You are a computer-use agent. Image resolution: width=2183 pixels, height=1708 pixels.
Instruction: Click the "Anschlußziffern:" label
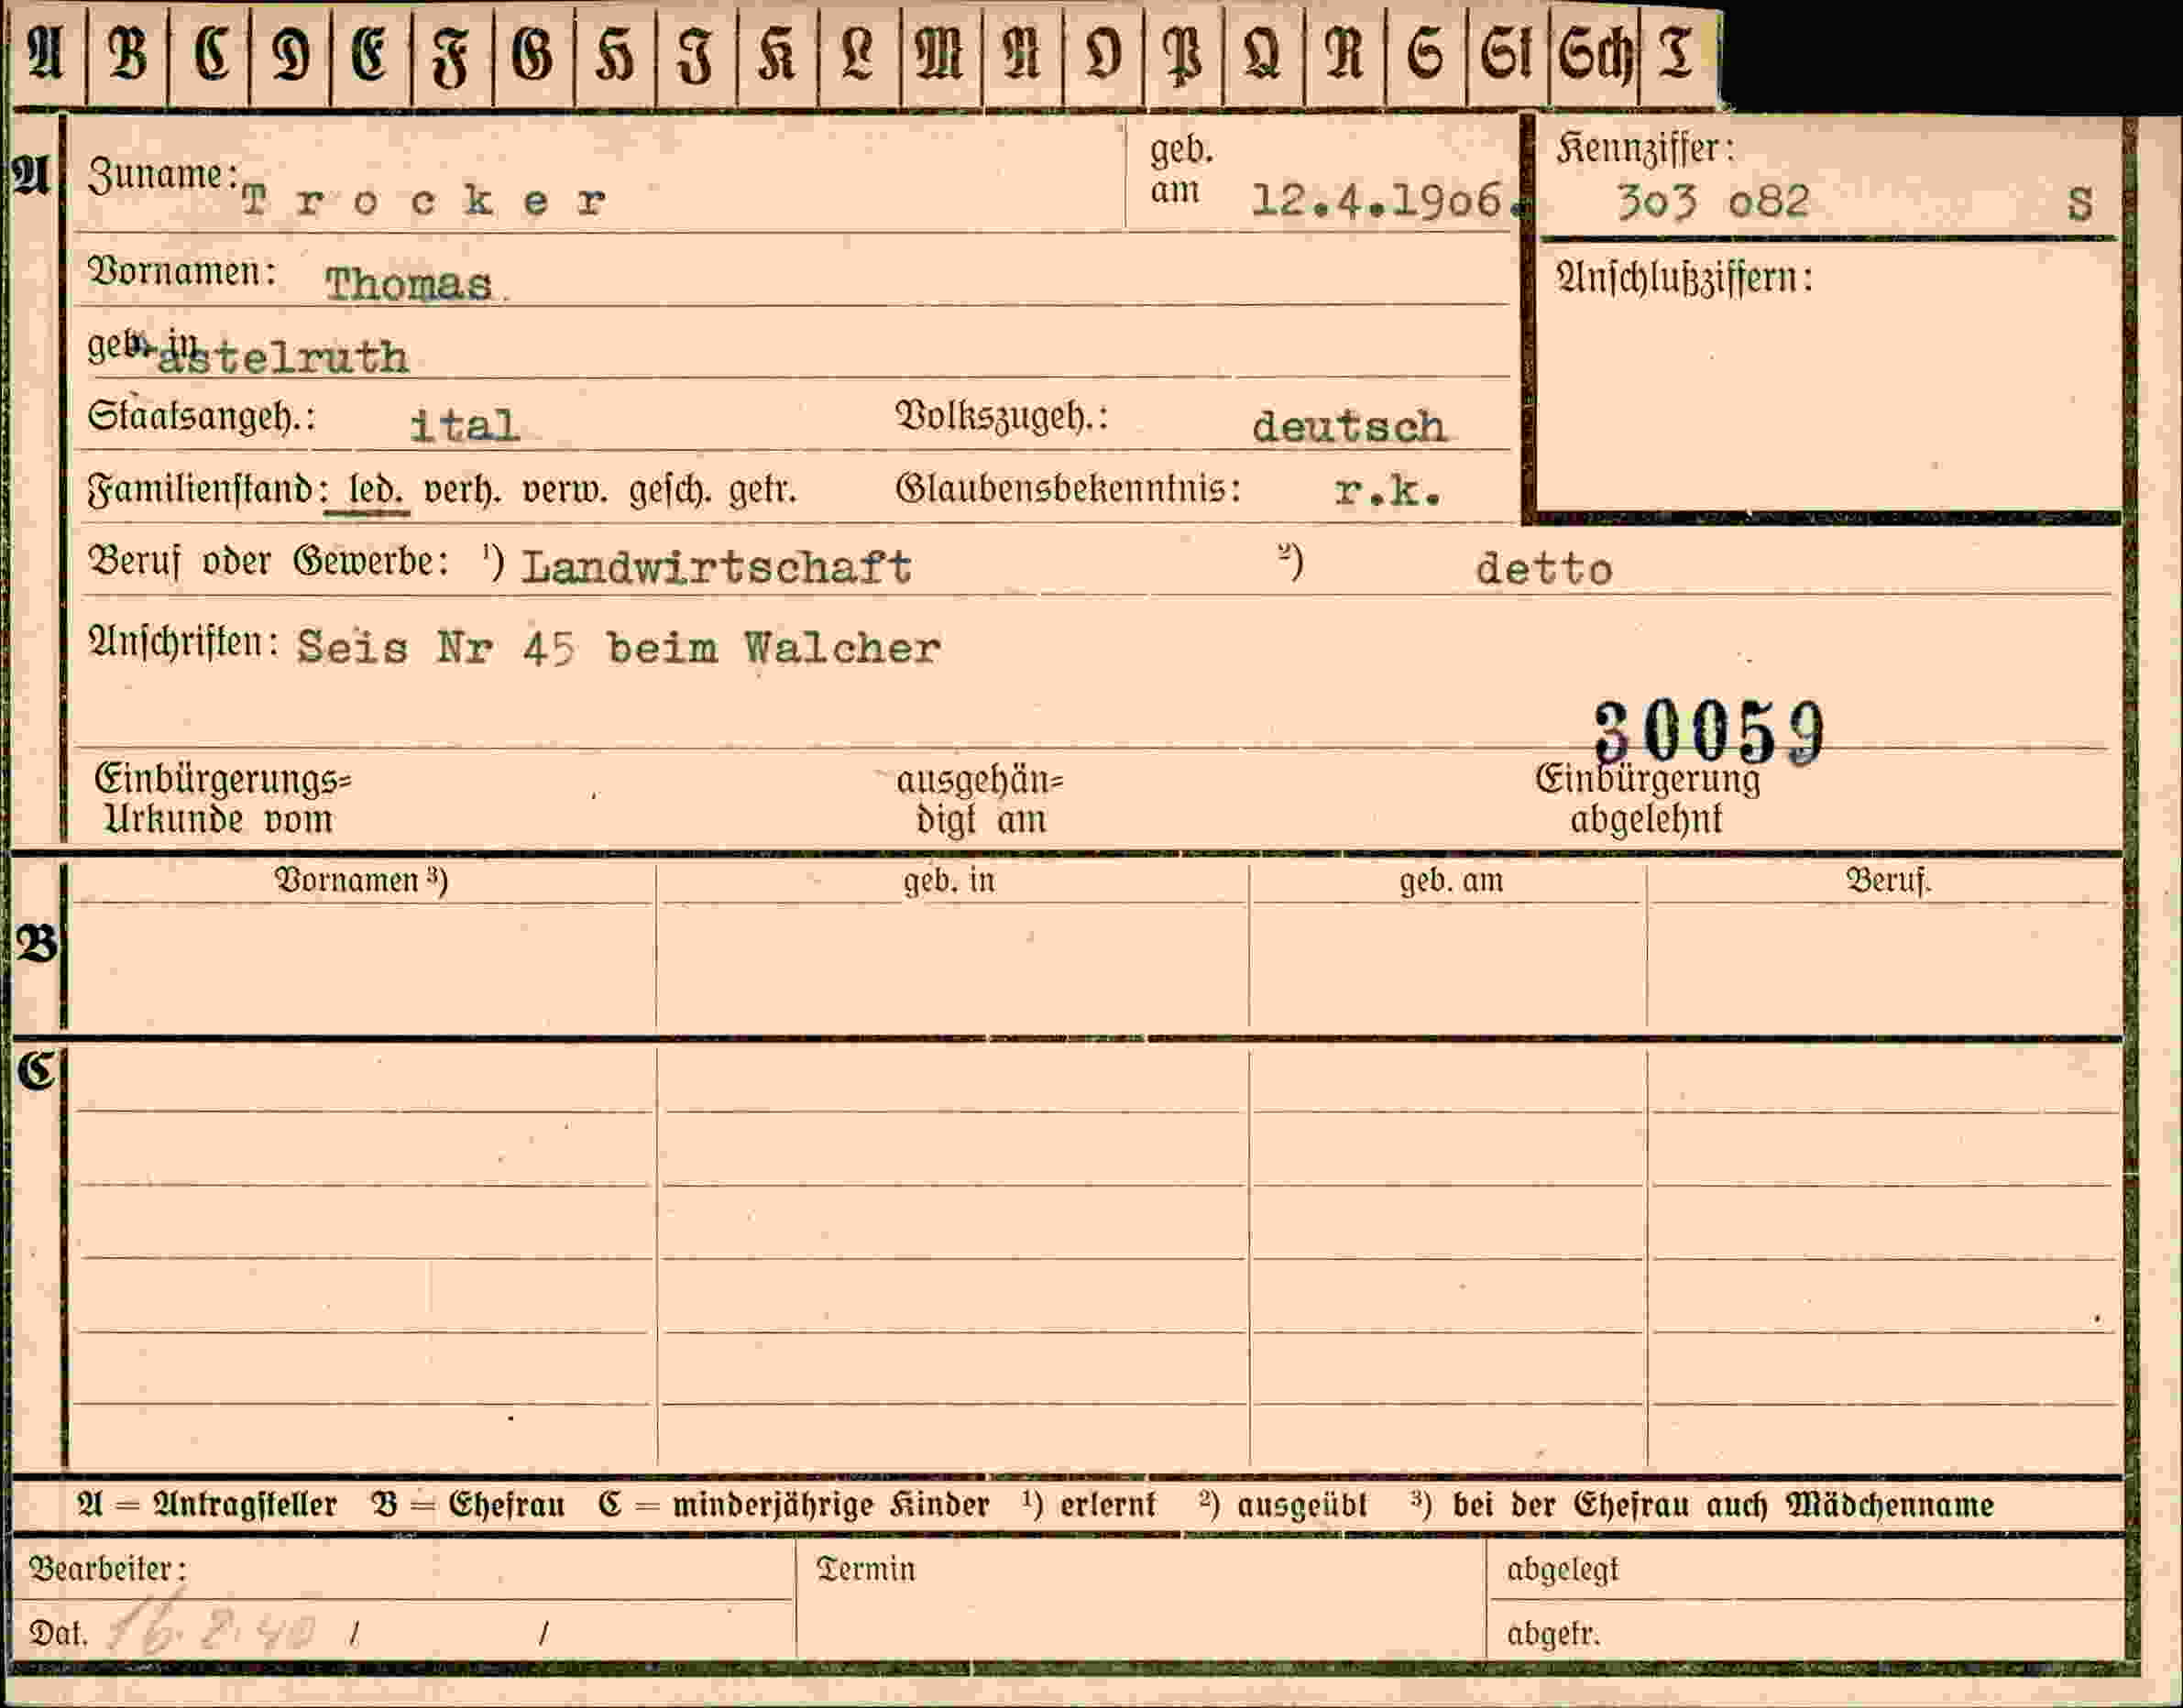click(1684, 277)
